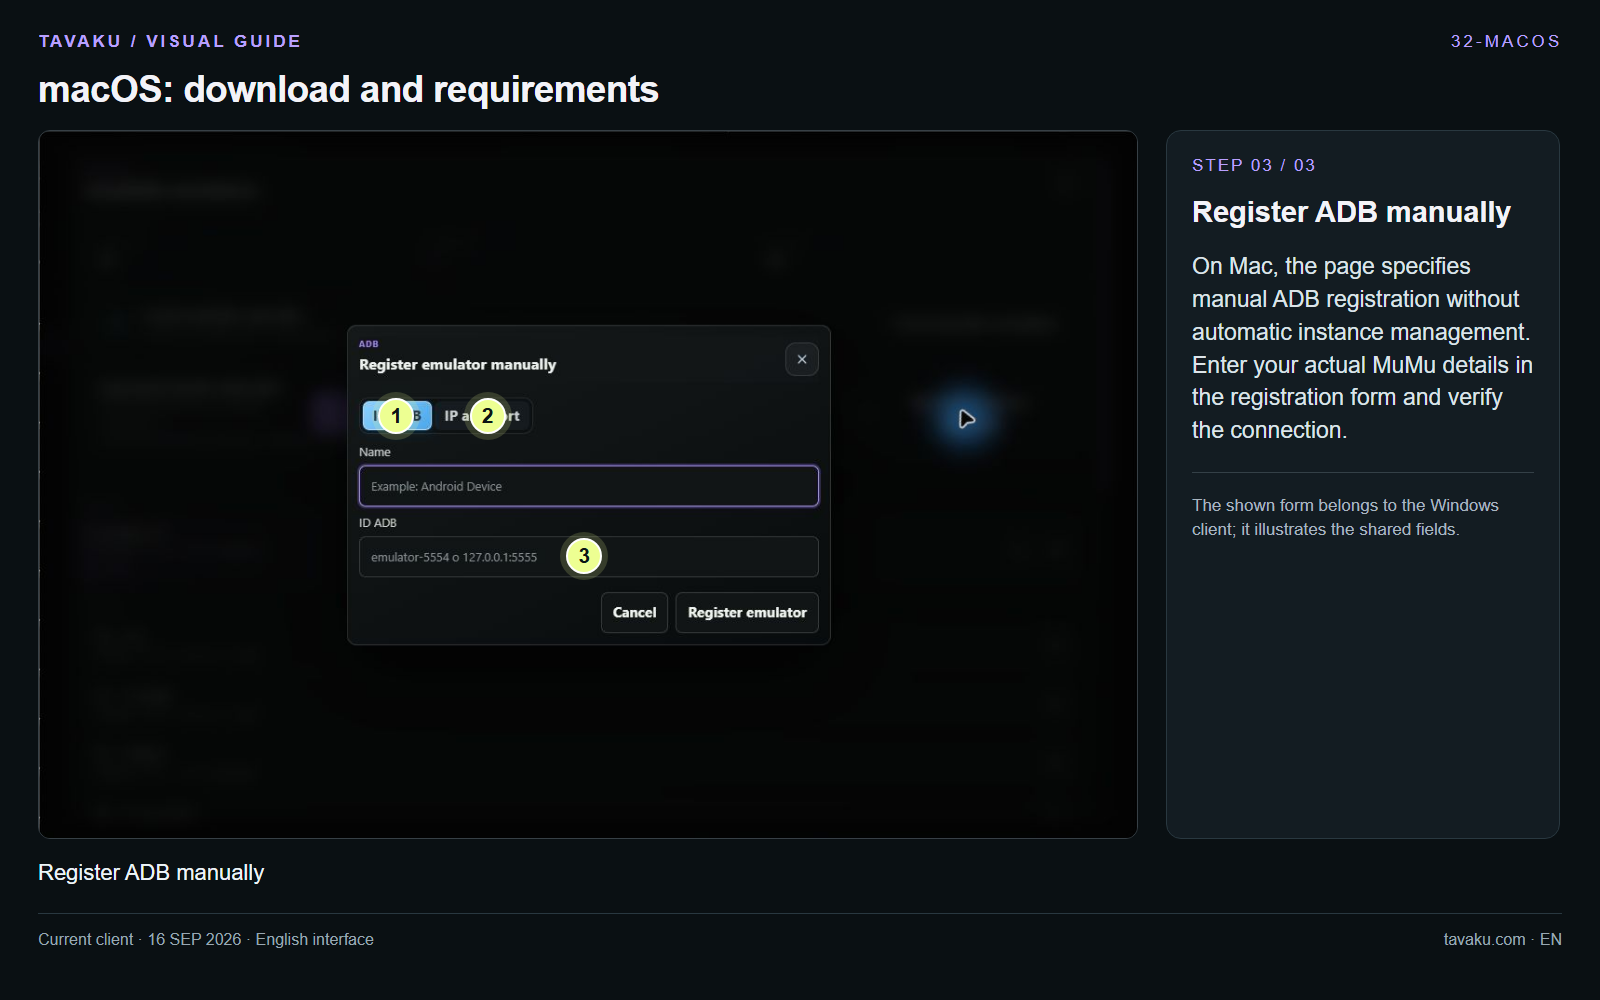1600x1000 pixels.
Task: Click the small purple 'ADB' label in dialog
Action: click(368, 344)
